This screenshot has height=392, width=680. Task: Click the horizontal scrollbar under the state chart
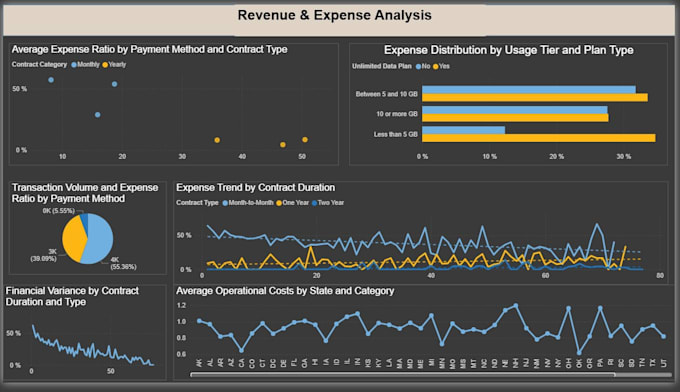[x=402, y=375]
